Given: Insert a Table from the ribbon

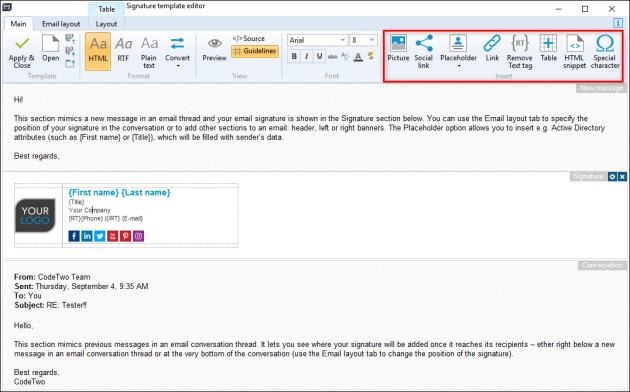Looking at the screenshot, I should click(548, 48).
